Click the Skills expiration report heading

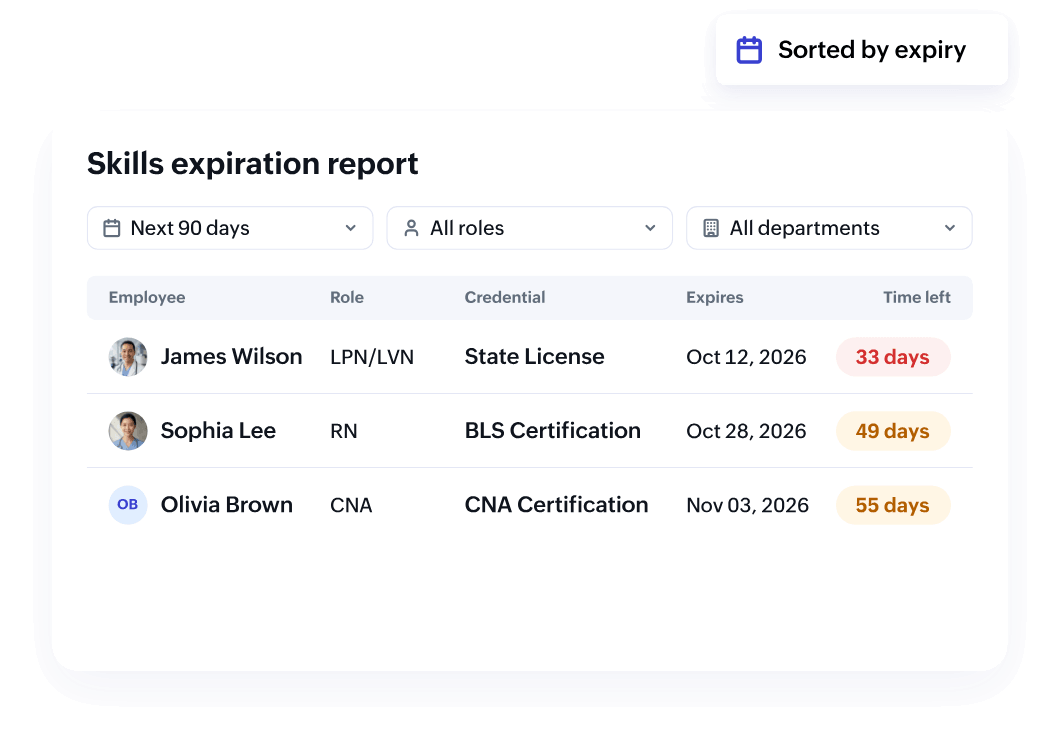coord(252,164)
